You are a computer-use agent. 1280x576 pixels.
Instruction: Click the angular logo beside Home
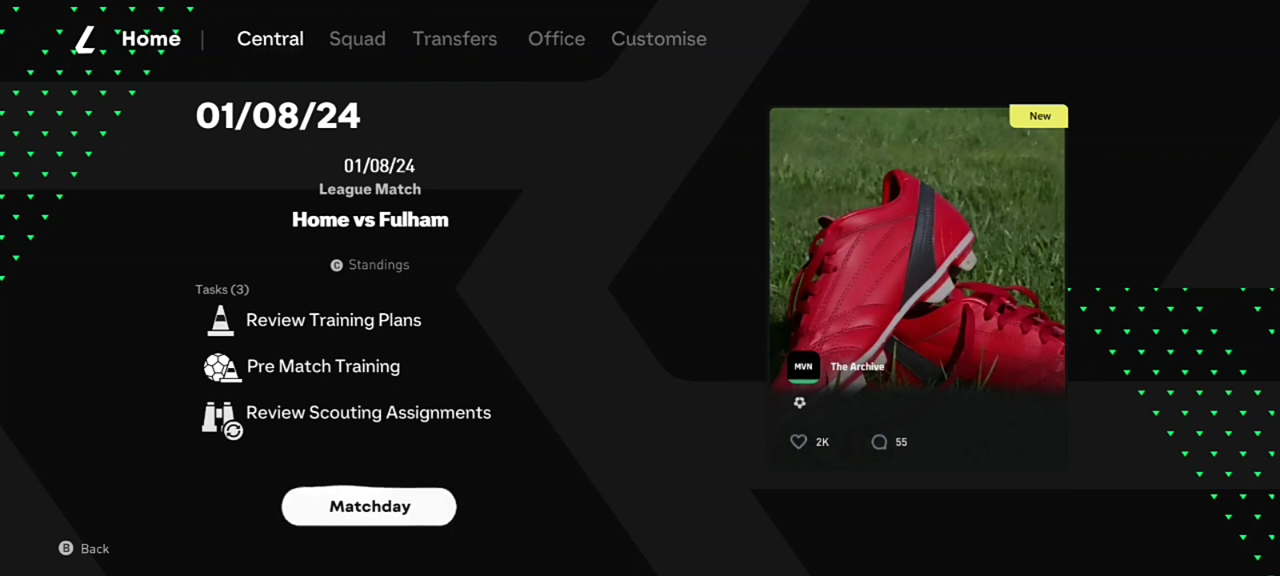[86, 40]
